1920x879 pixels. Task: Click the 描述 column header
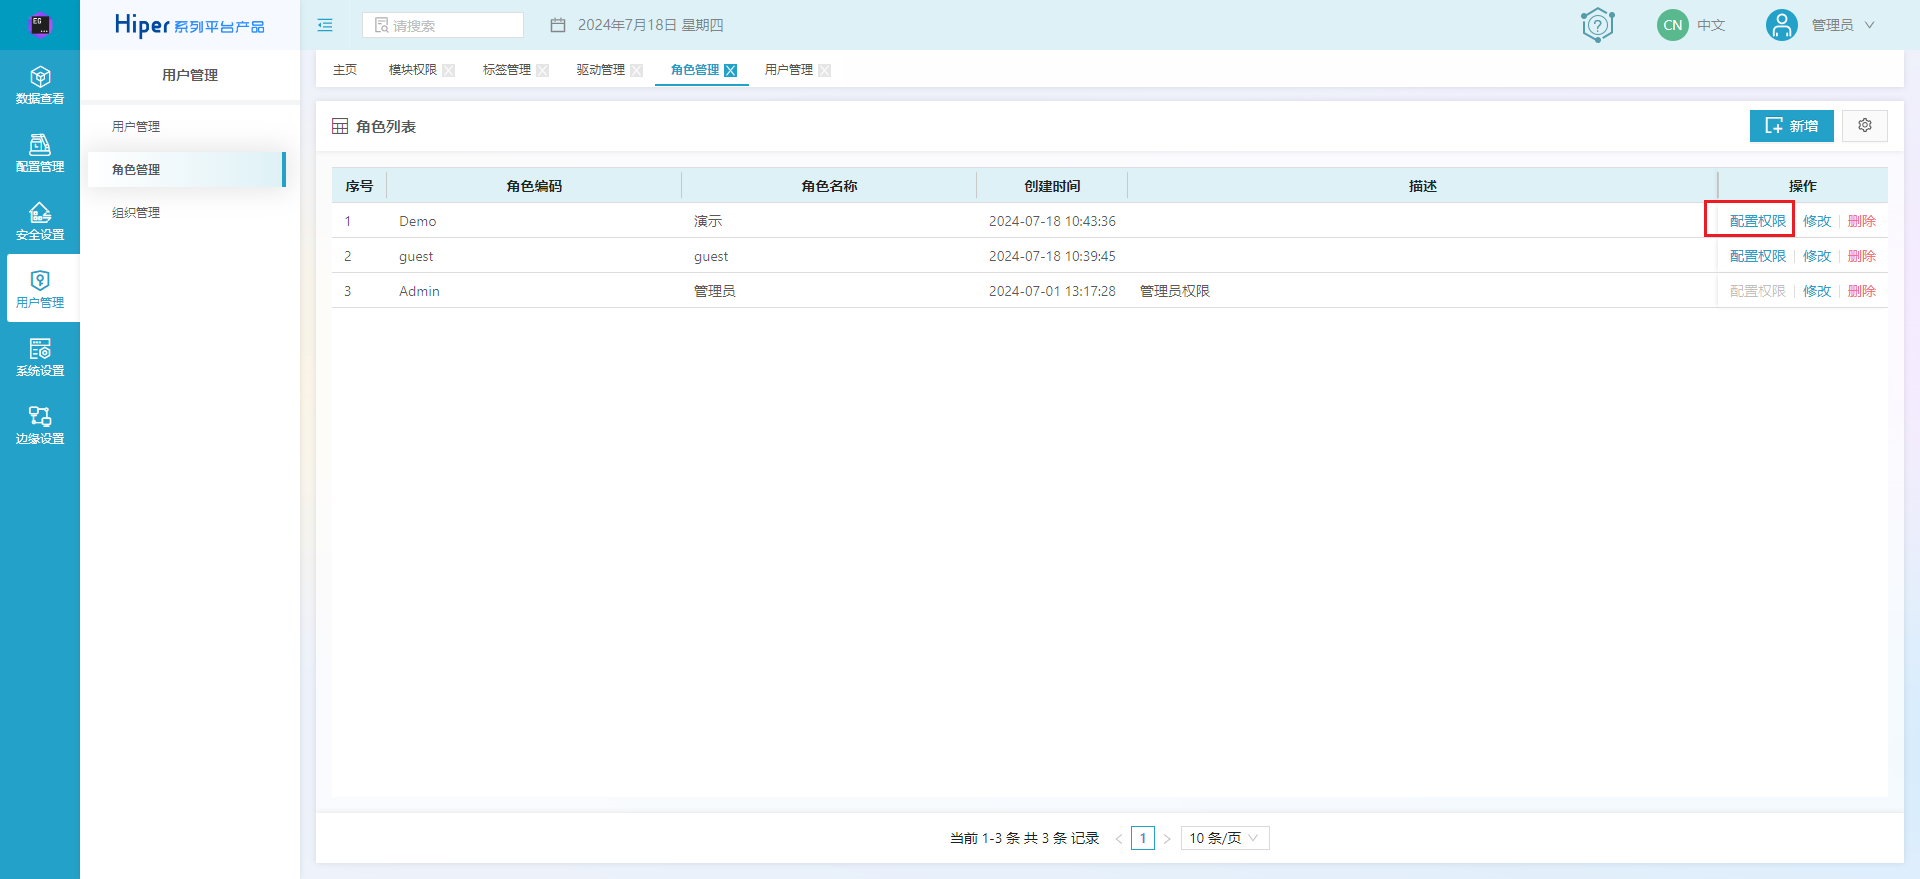[1422, 186]
